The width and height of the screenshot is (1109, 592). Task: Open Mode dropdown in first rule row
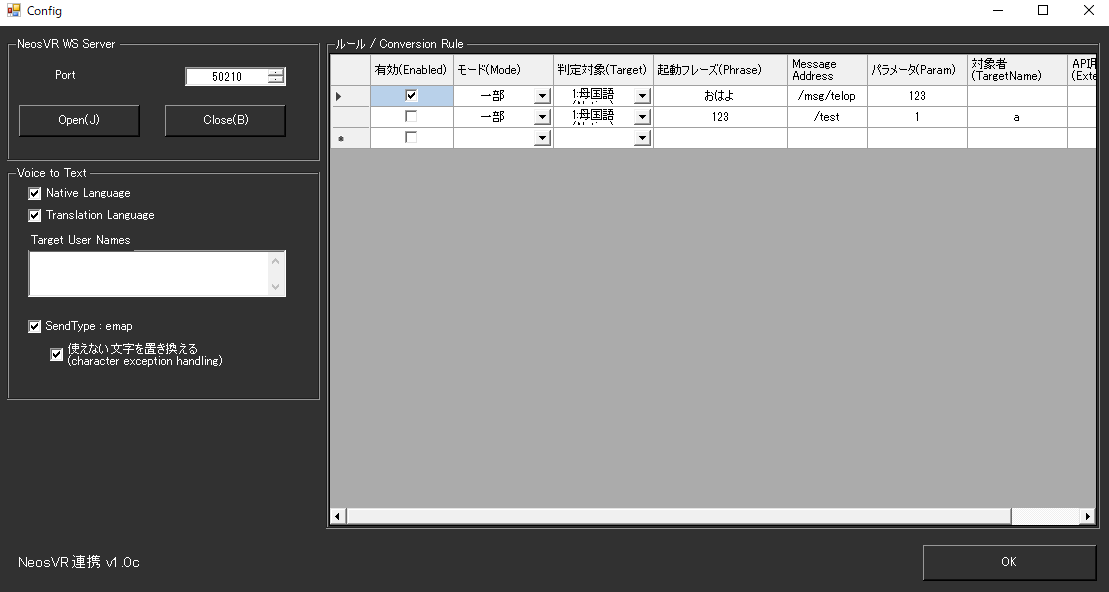coord(542,95)
